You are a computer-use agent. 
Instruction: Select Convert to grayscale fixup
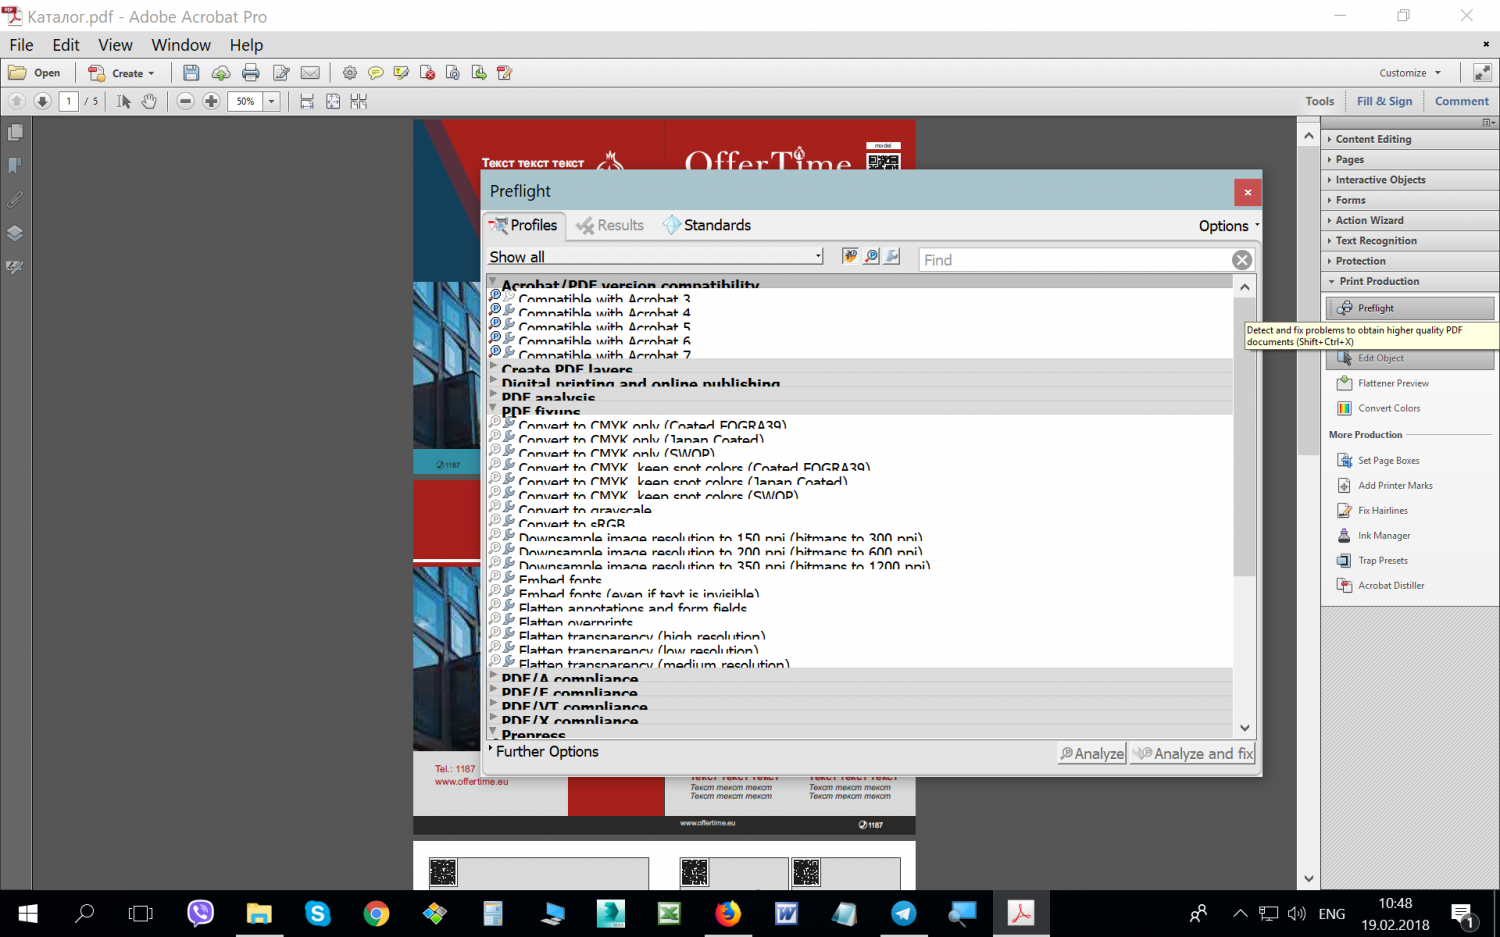(584, 510)
